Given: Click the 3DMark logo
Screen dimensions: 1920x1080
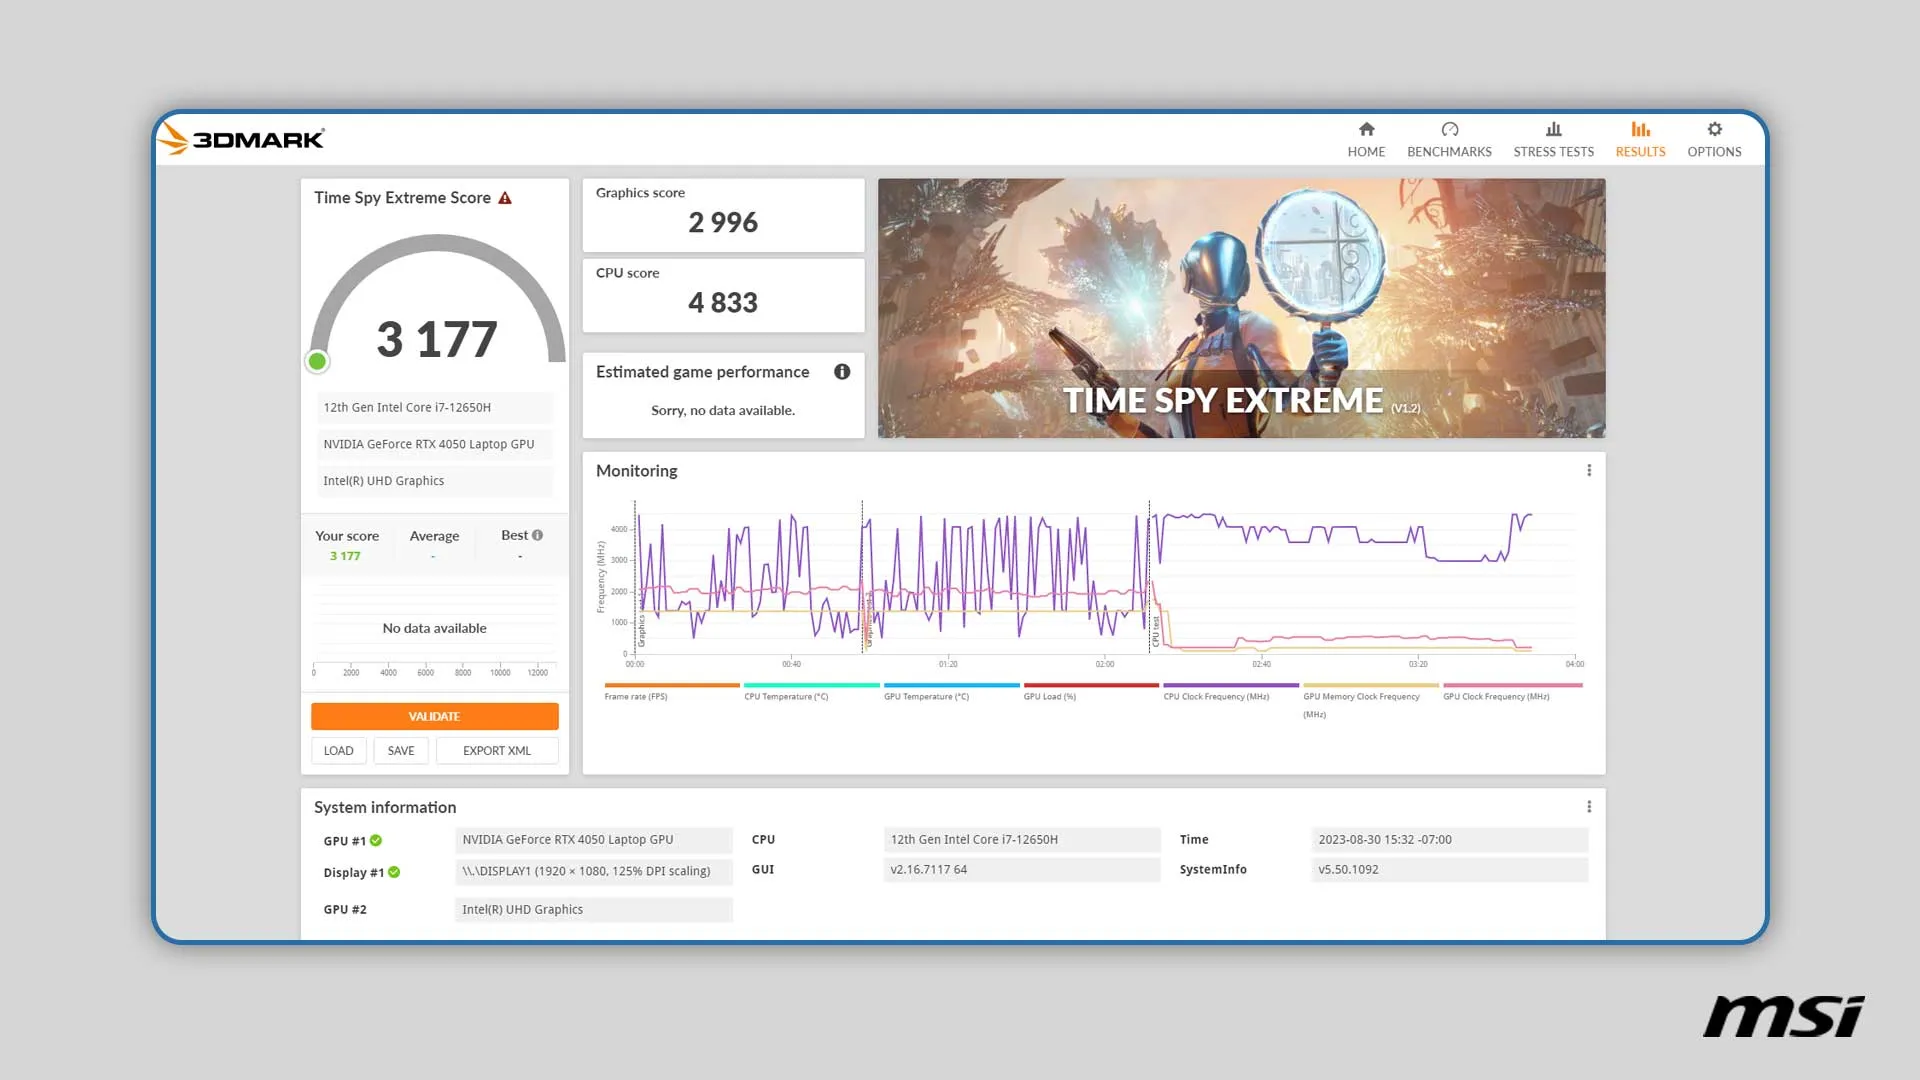Looking at the screenshot, I should click(242, 139).
